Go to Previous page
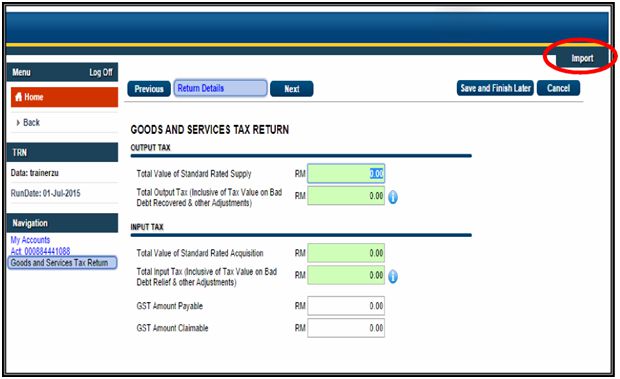The image size is (620, 379). (x=149, y=89)
